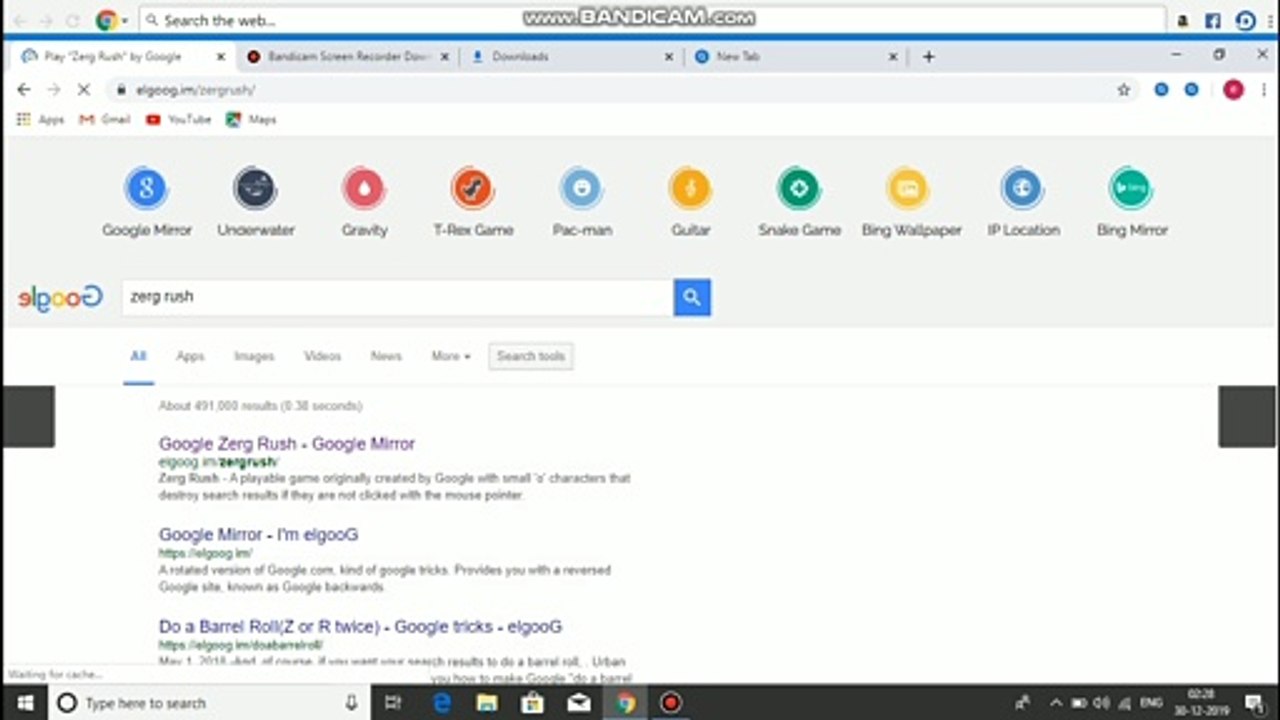The image size is (1280, 720).
Task: Open the Gravity shortcut icon
Action: click(x=364, y=188)
